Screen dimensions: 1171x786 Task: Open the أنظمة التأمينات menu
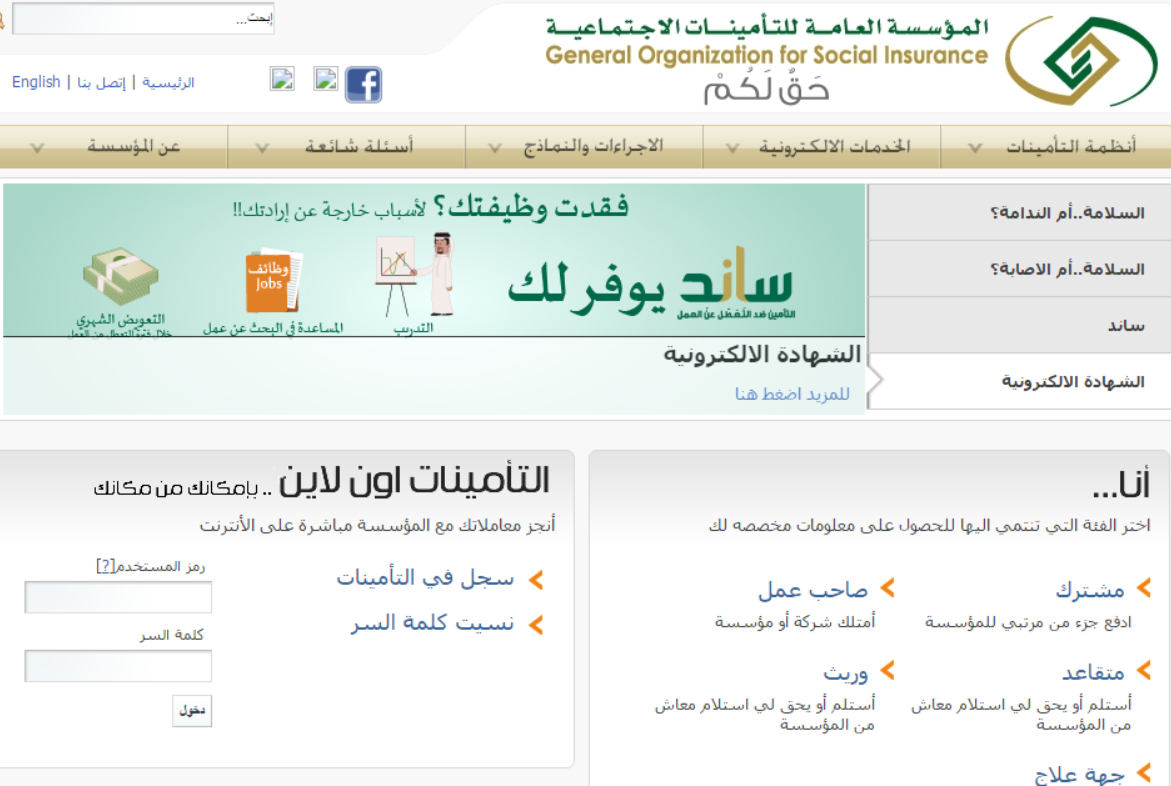coord(1071,146)
